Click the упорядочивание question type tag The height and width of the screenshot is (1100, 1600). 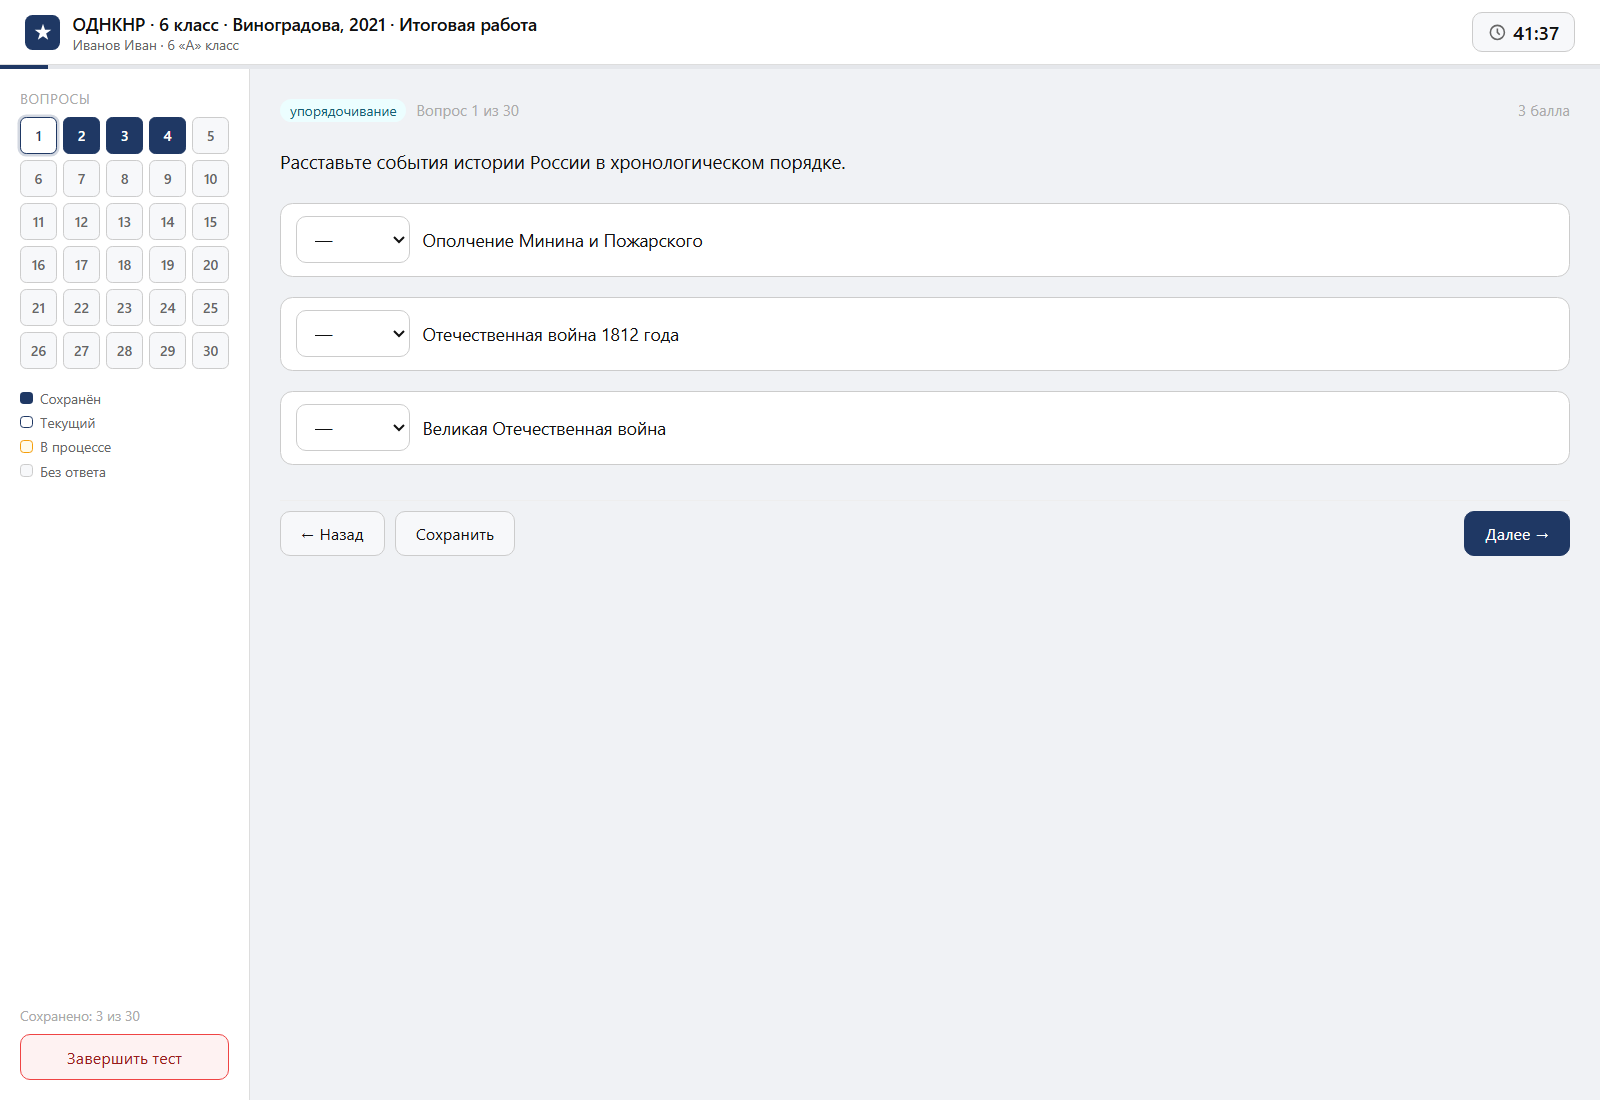(343, 111)
